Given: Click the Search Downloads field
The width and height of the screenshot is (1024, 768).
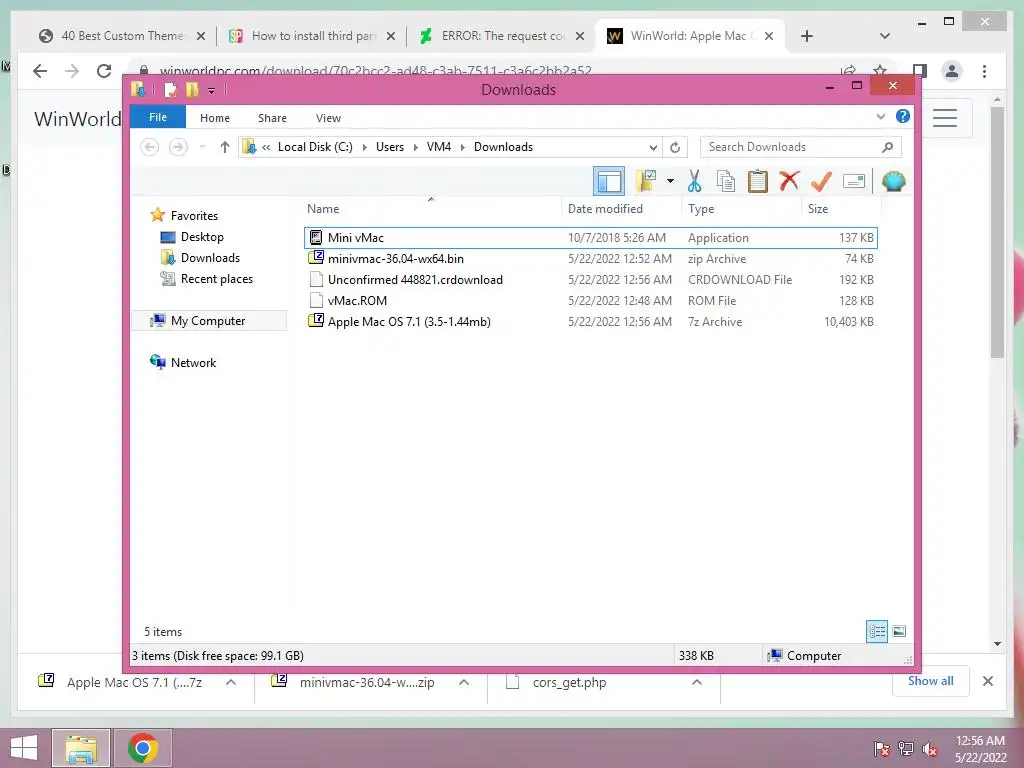Looking at the screenshot, I should point(801,147).
